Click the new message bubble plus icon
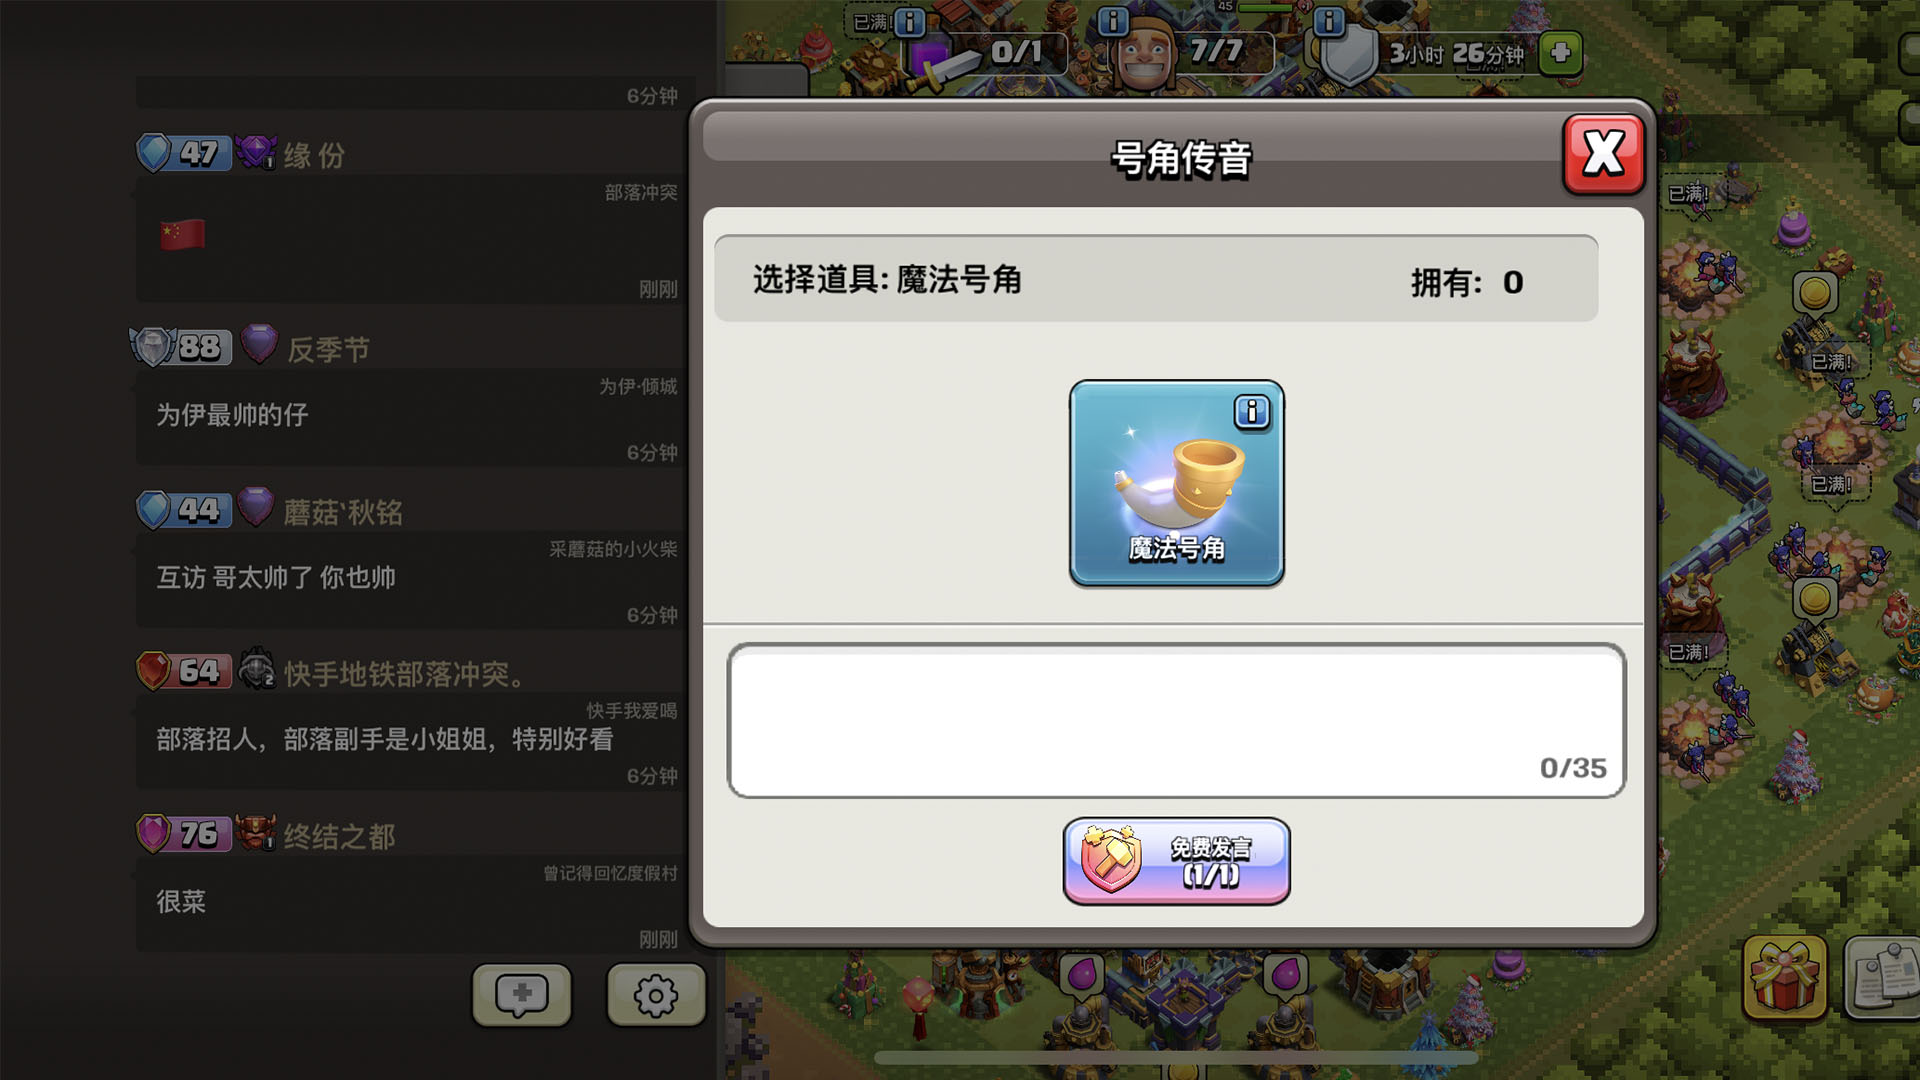 [522, 995]
